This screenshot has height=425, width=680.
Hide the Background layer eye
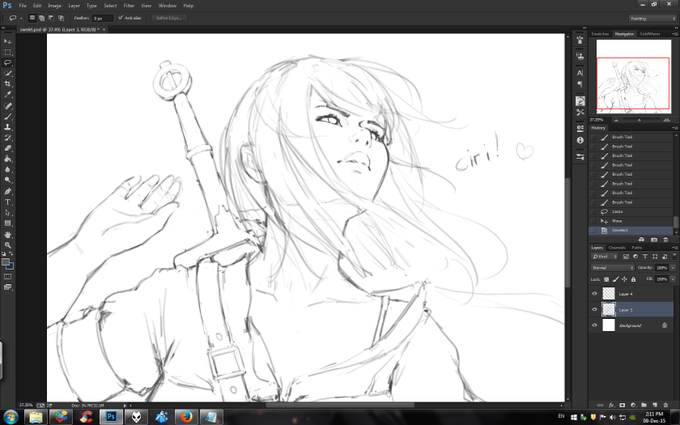coord(594,325)
